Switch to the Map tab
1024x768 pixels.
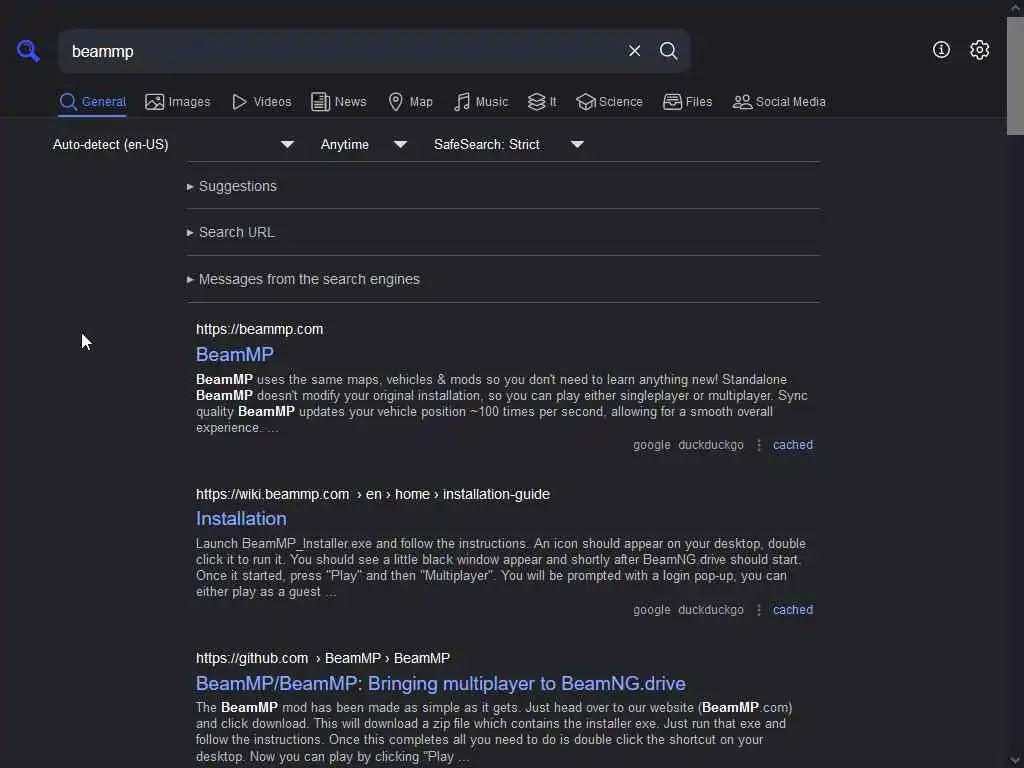click(410, 102)
